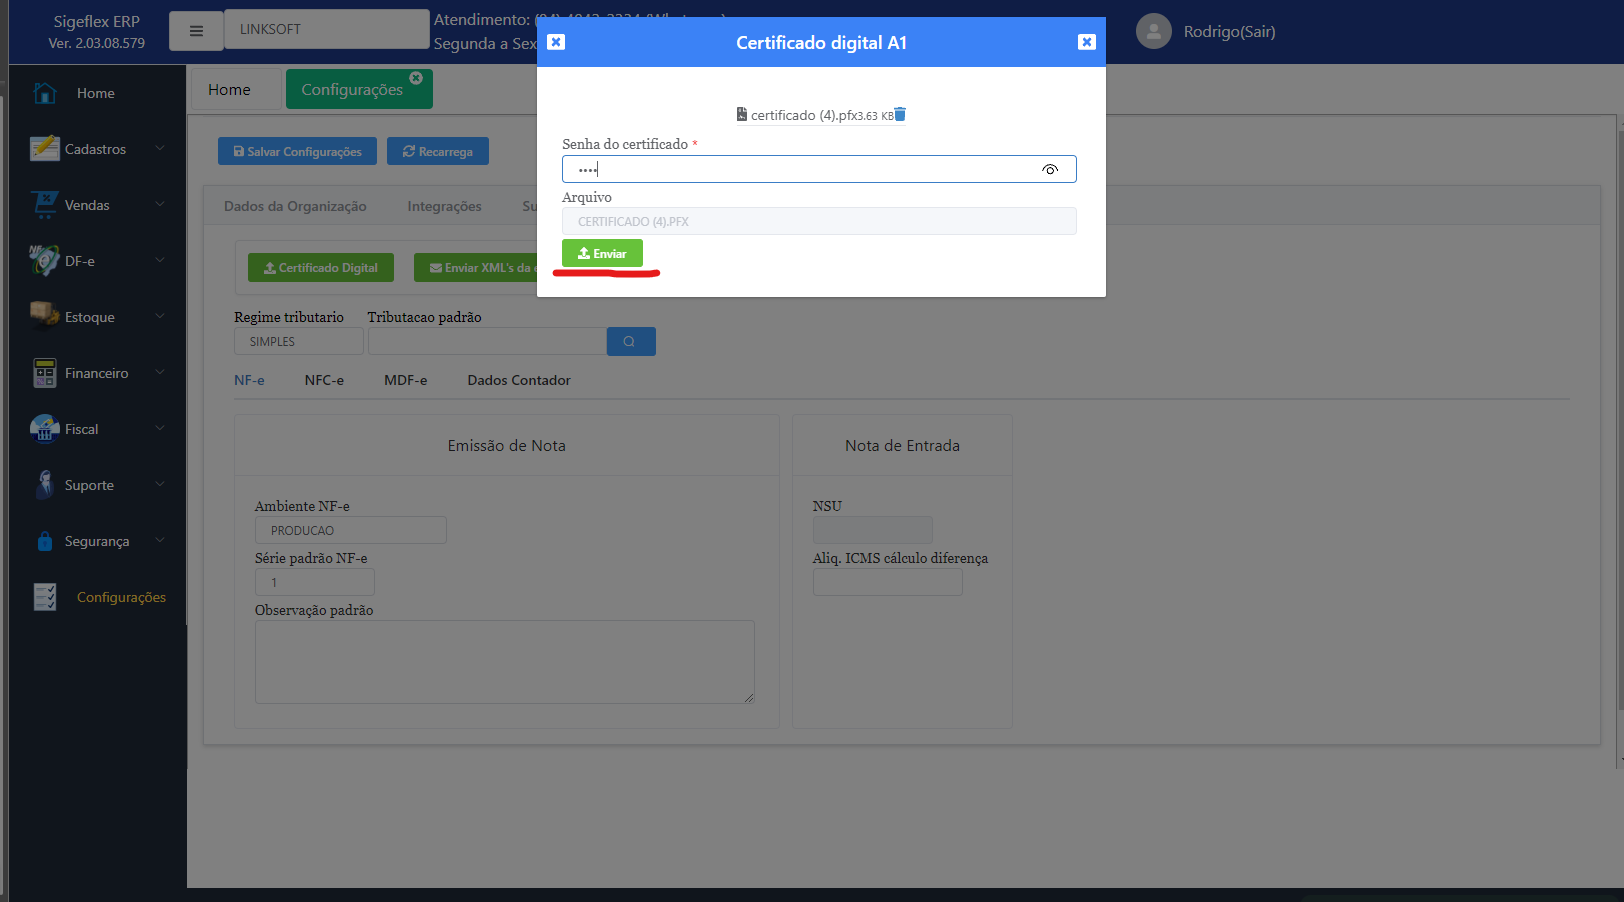This screenshot has width=1624, height=902.
Task: Delete the uploaded certificado (4).pfx file
Action: [900, 114]
